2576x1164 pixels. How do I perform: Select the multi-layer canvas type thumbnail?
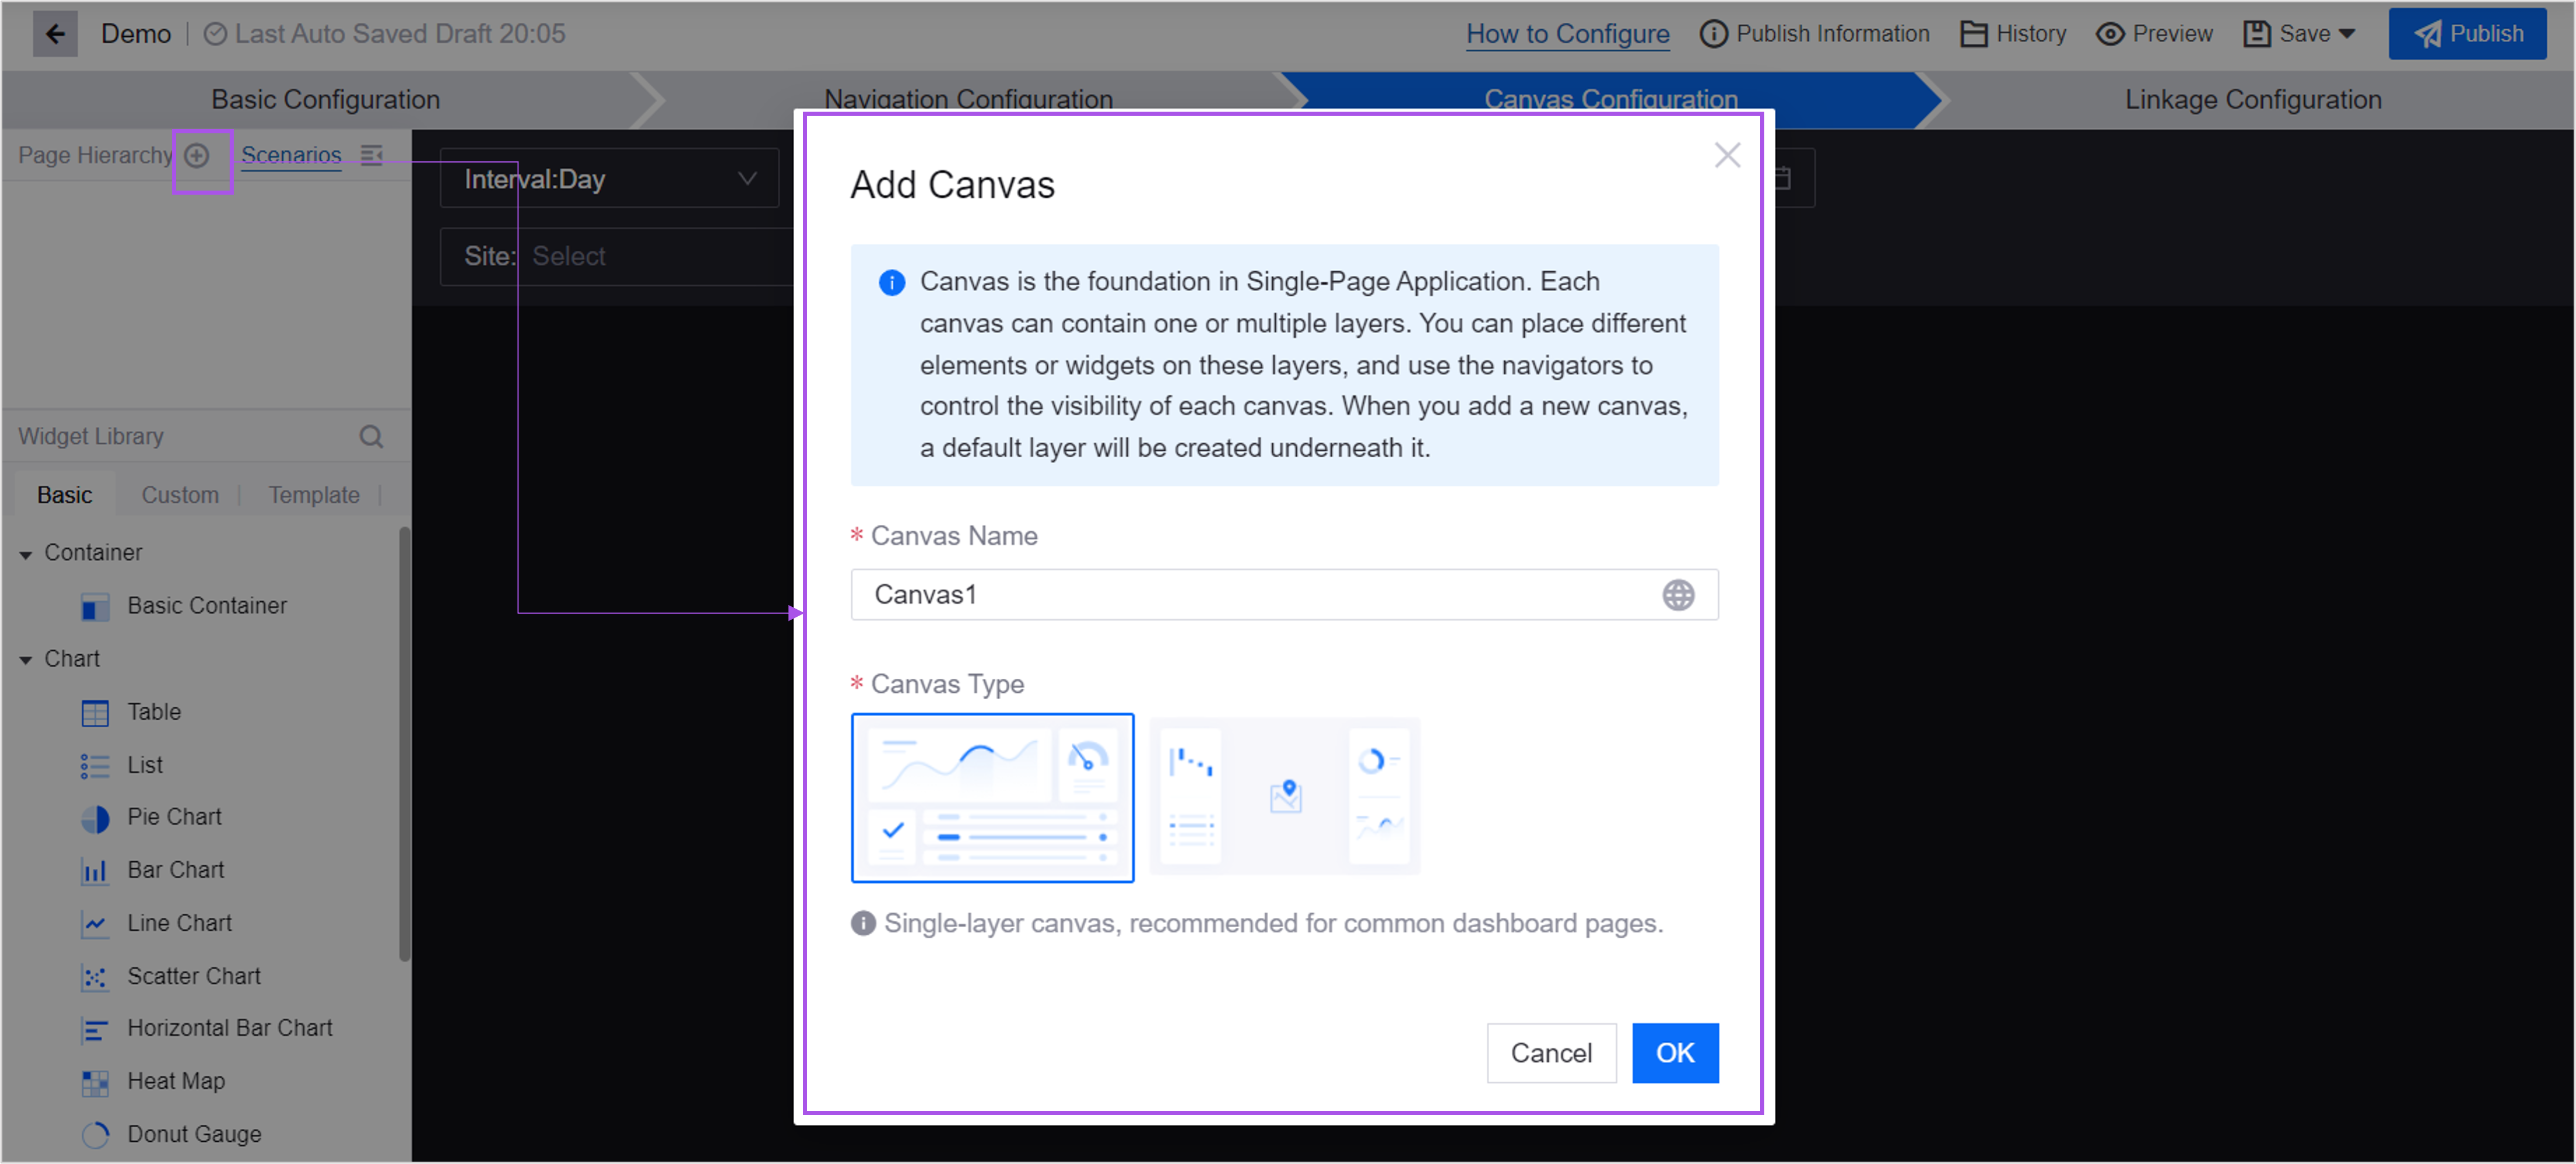coord(1284,797)
